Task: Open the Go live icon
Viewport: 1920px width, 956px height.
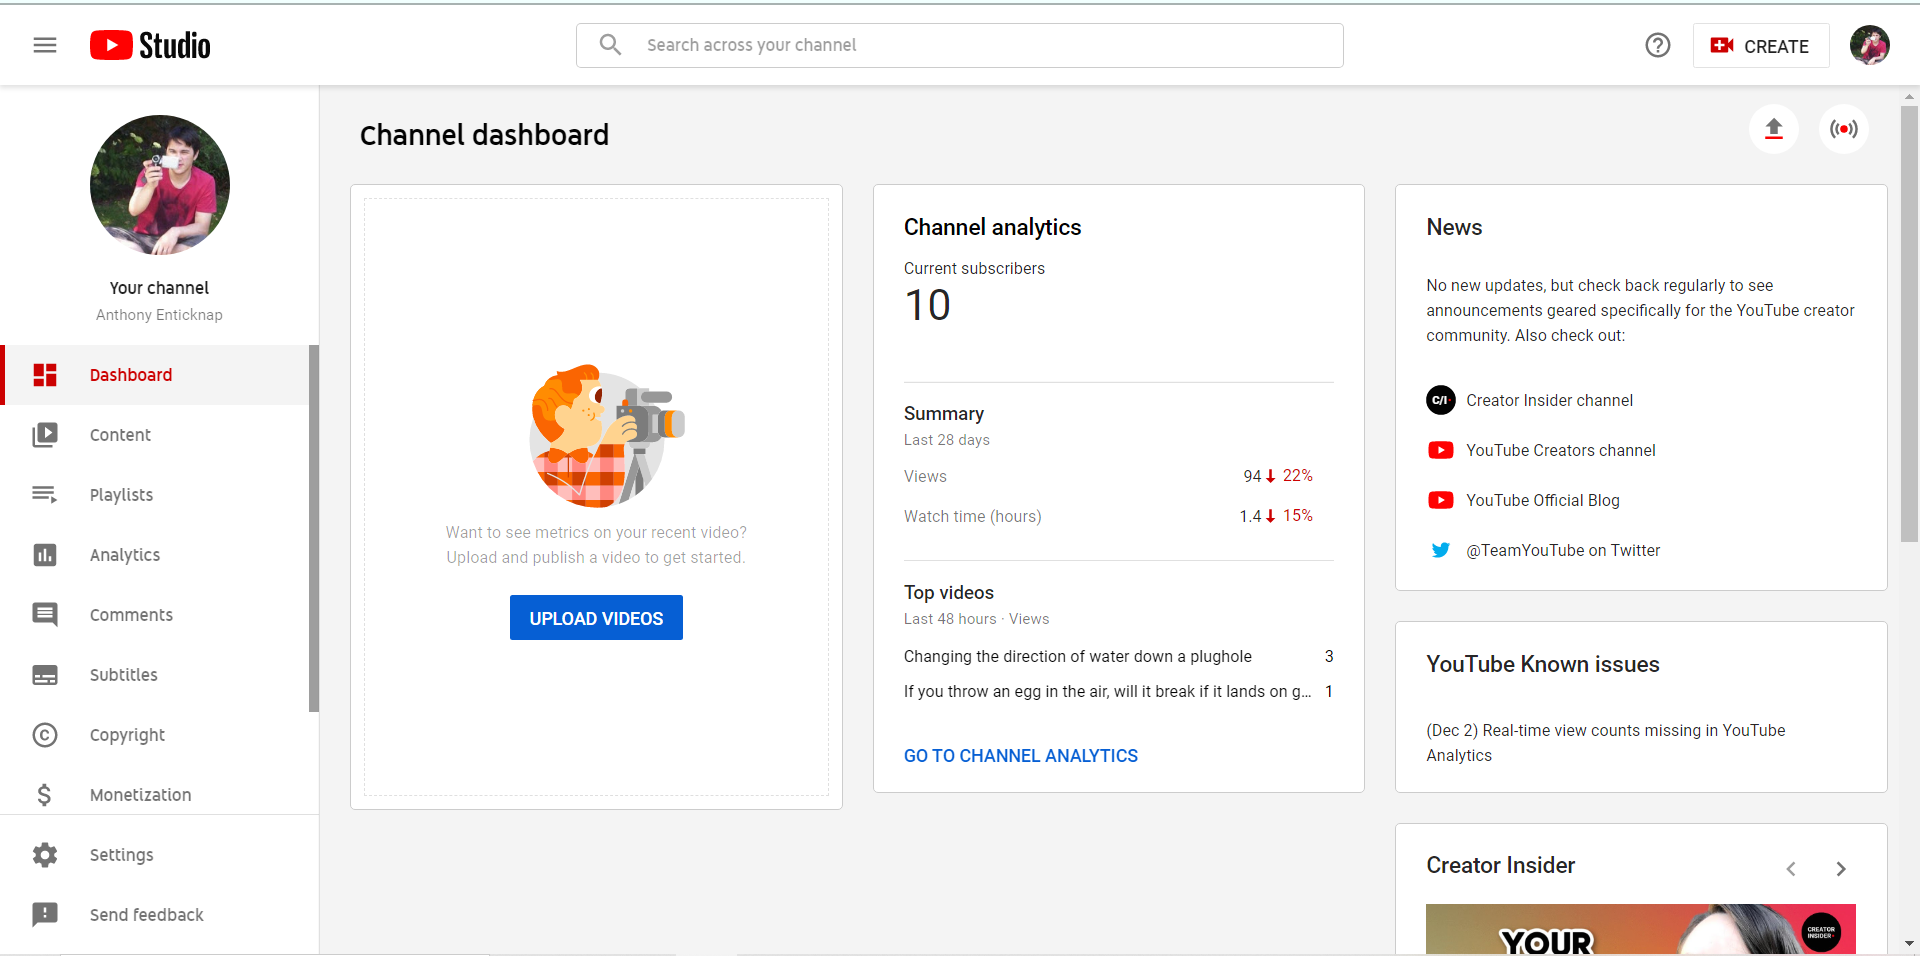Action: [1844, 129]
